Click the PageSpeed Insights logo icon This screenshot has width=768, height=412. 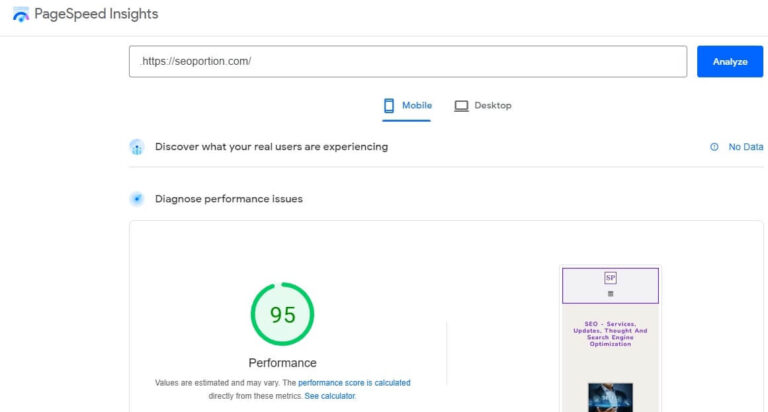pyautogui.click(x=21, y=14)
